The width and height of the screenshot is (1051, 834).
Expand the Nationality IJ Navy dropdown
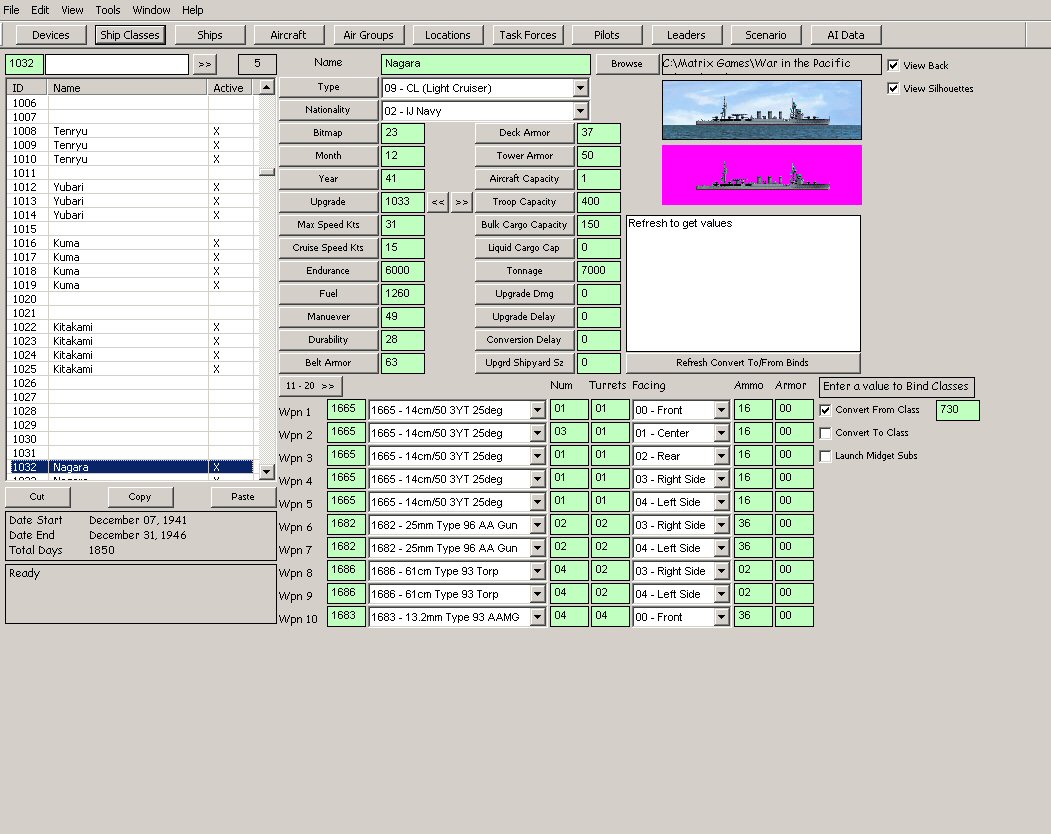[580, 111]
